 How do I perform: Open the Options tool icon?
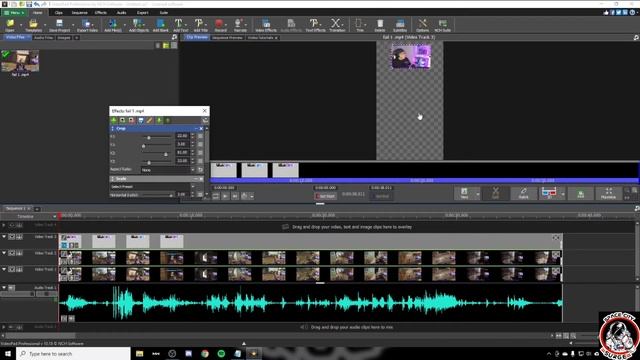[422, 25]
